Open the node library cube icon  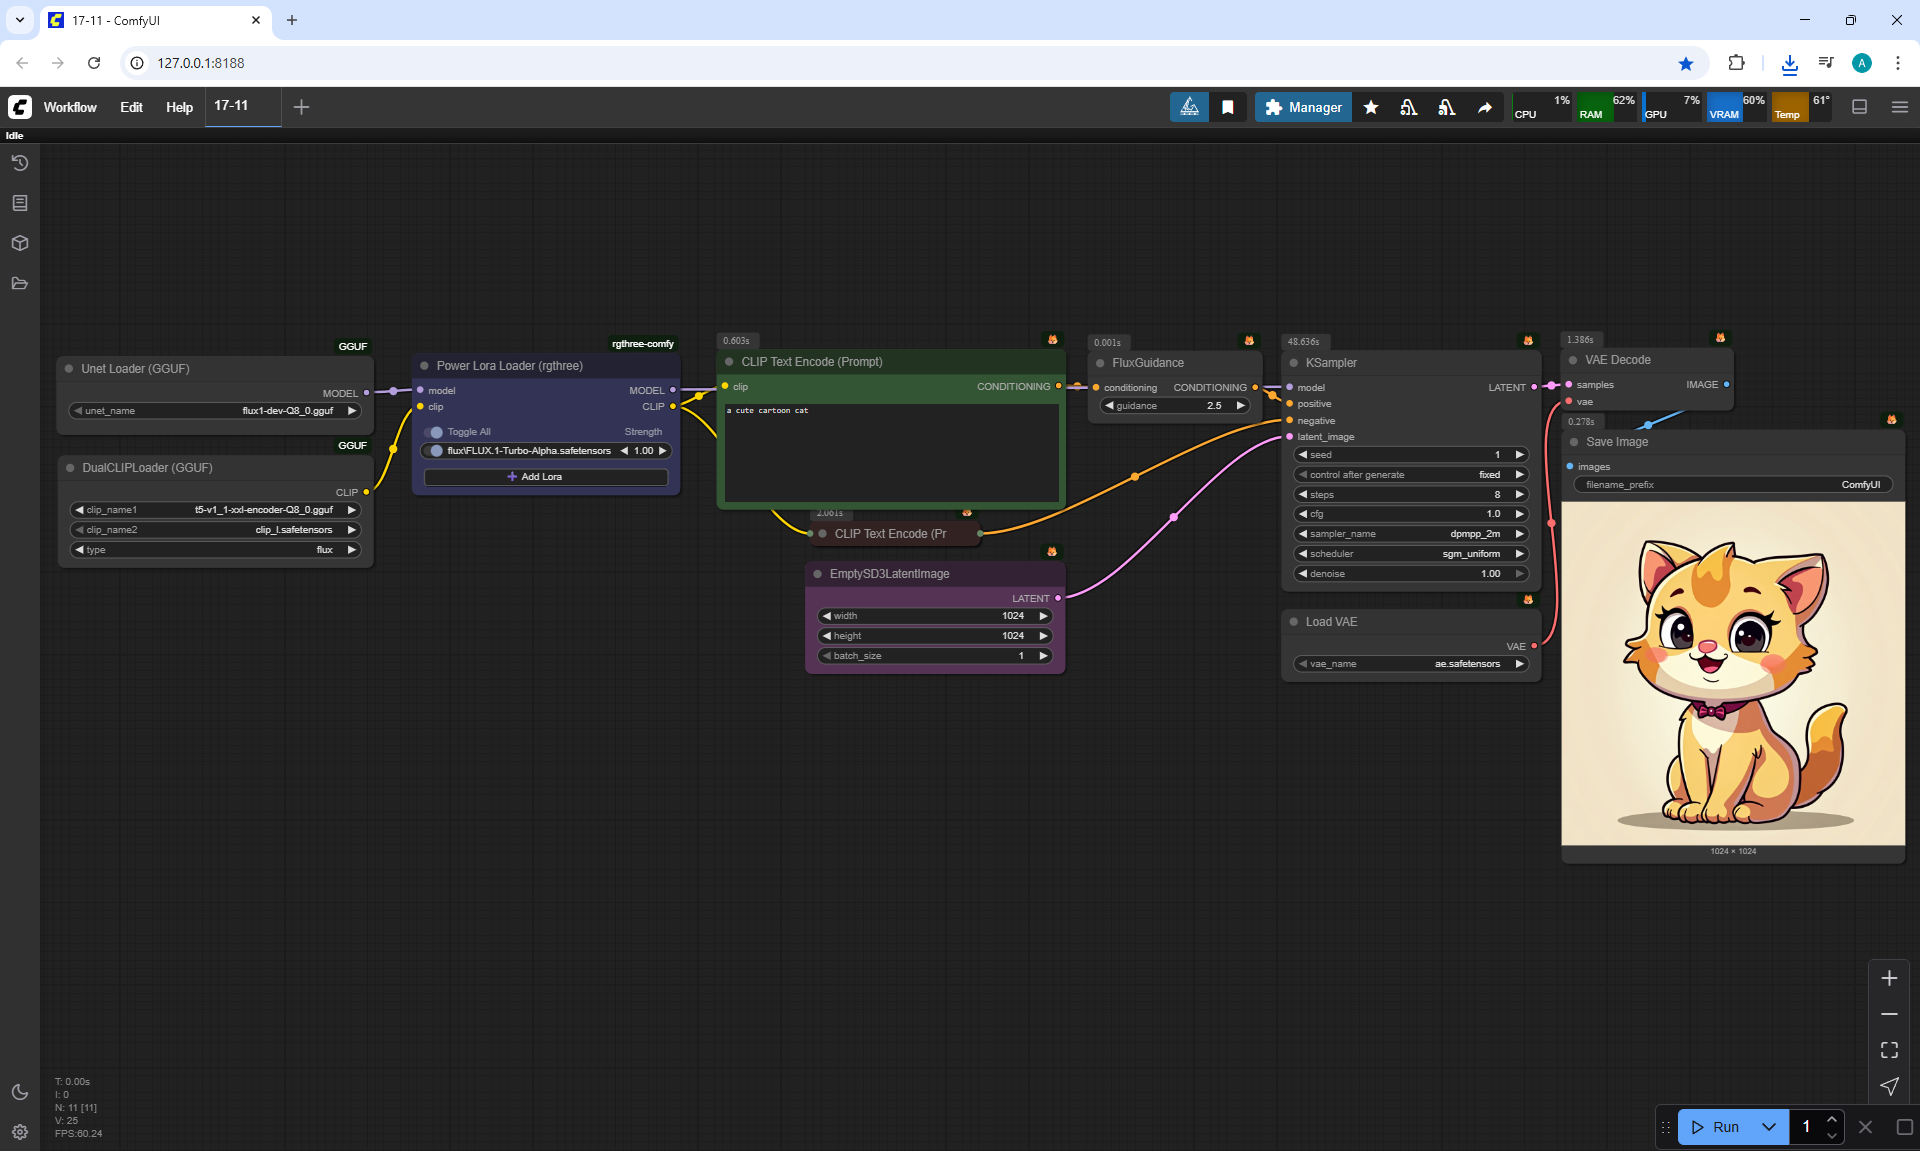tap(19, 243)
